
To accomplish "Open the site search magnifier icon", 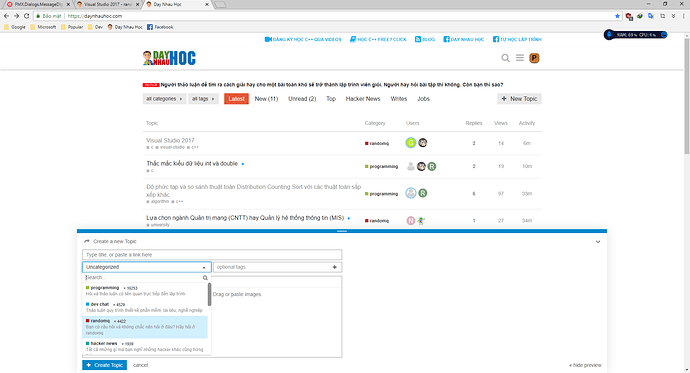I will (506, 58).
